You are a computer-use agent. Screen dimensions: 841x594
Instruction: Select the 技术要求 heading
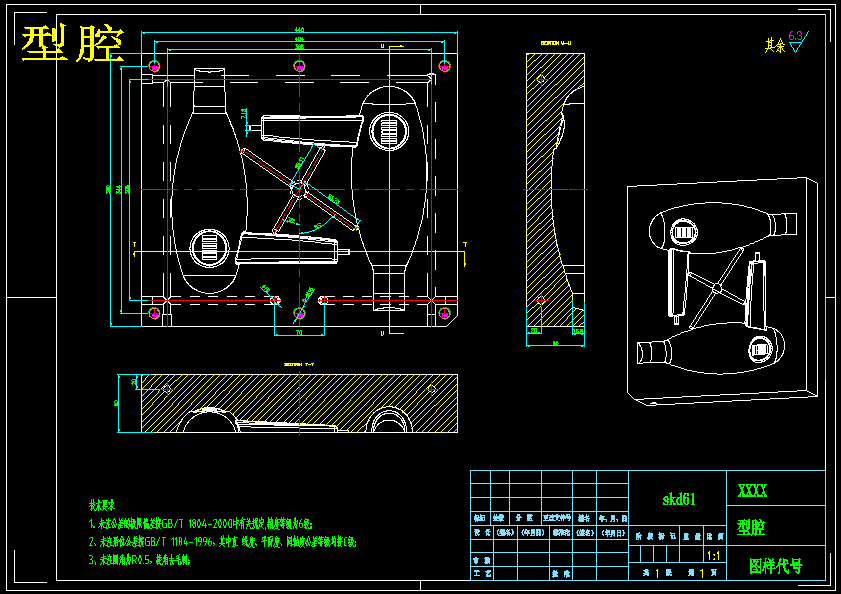(x=101, y=505)
